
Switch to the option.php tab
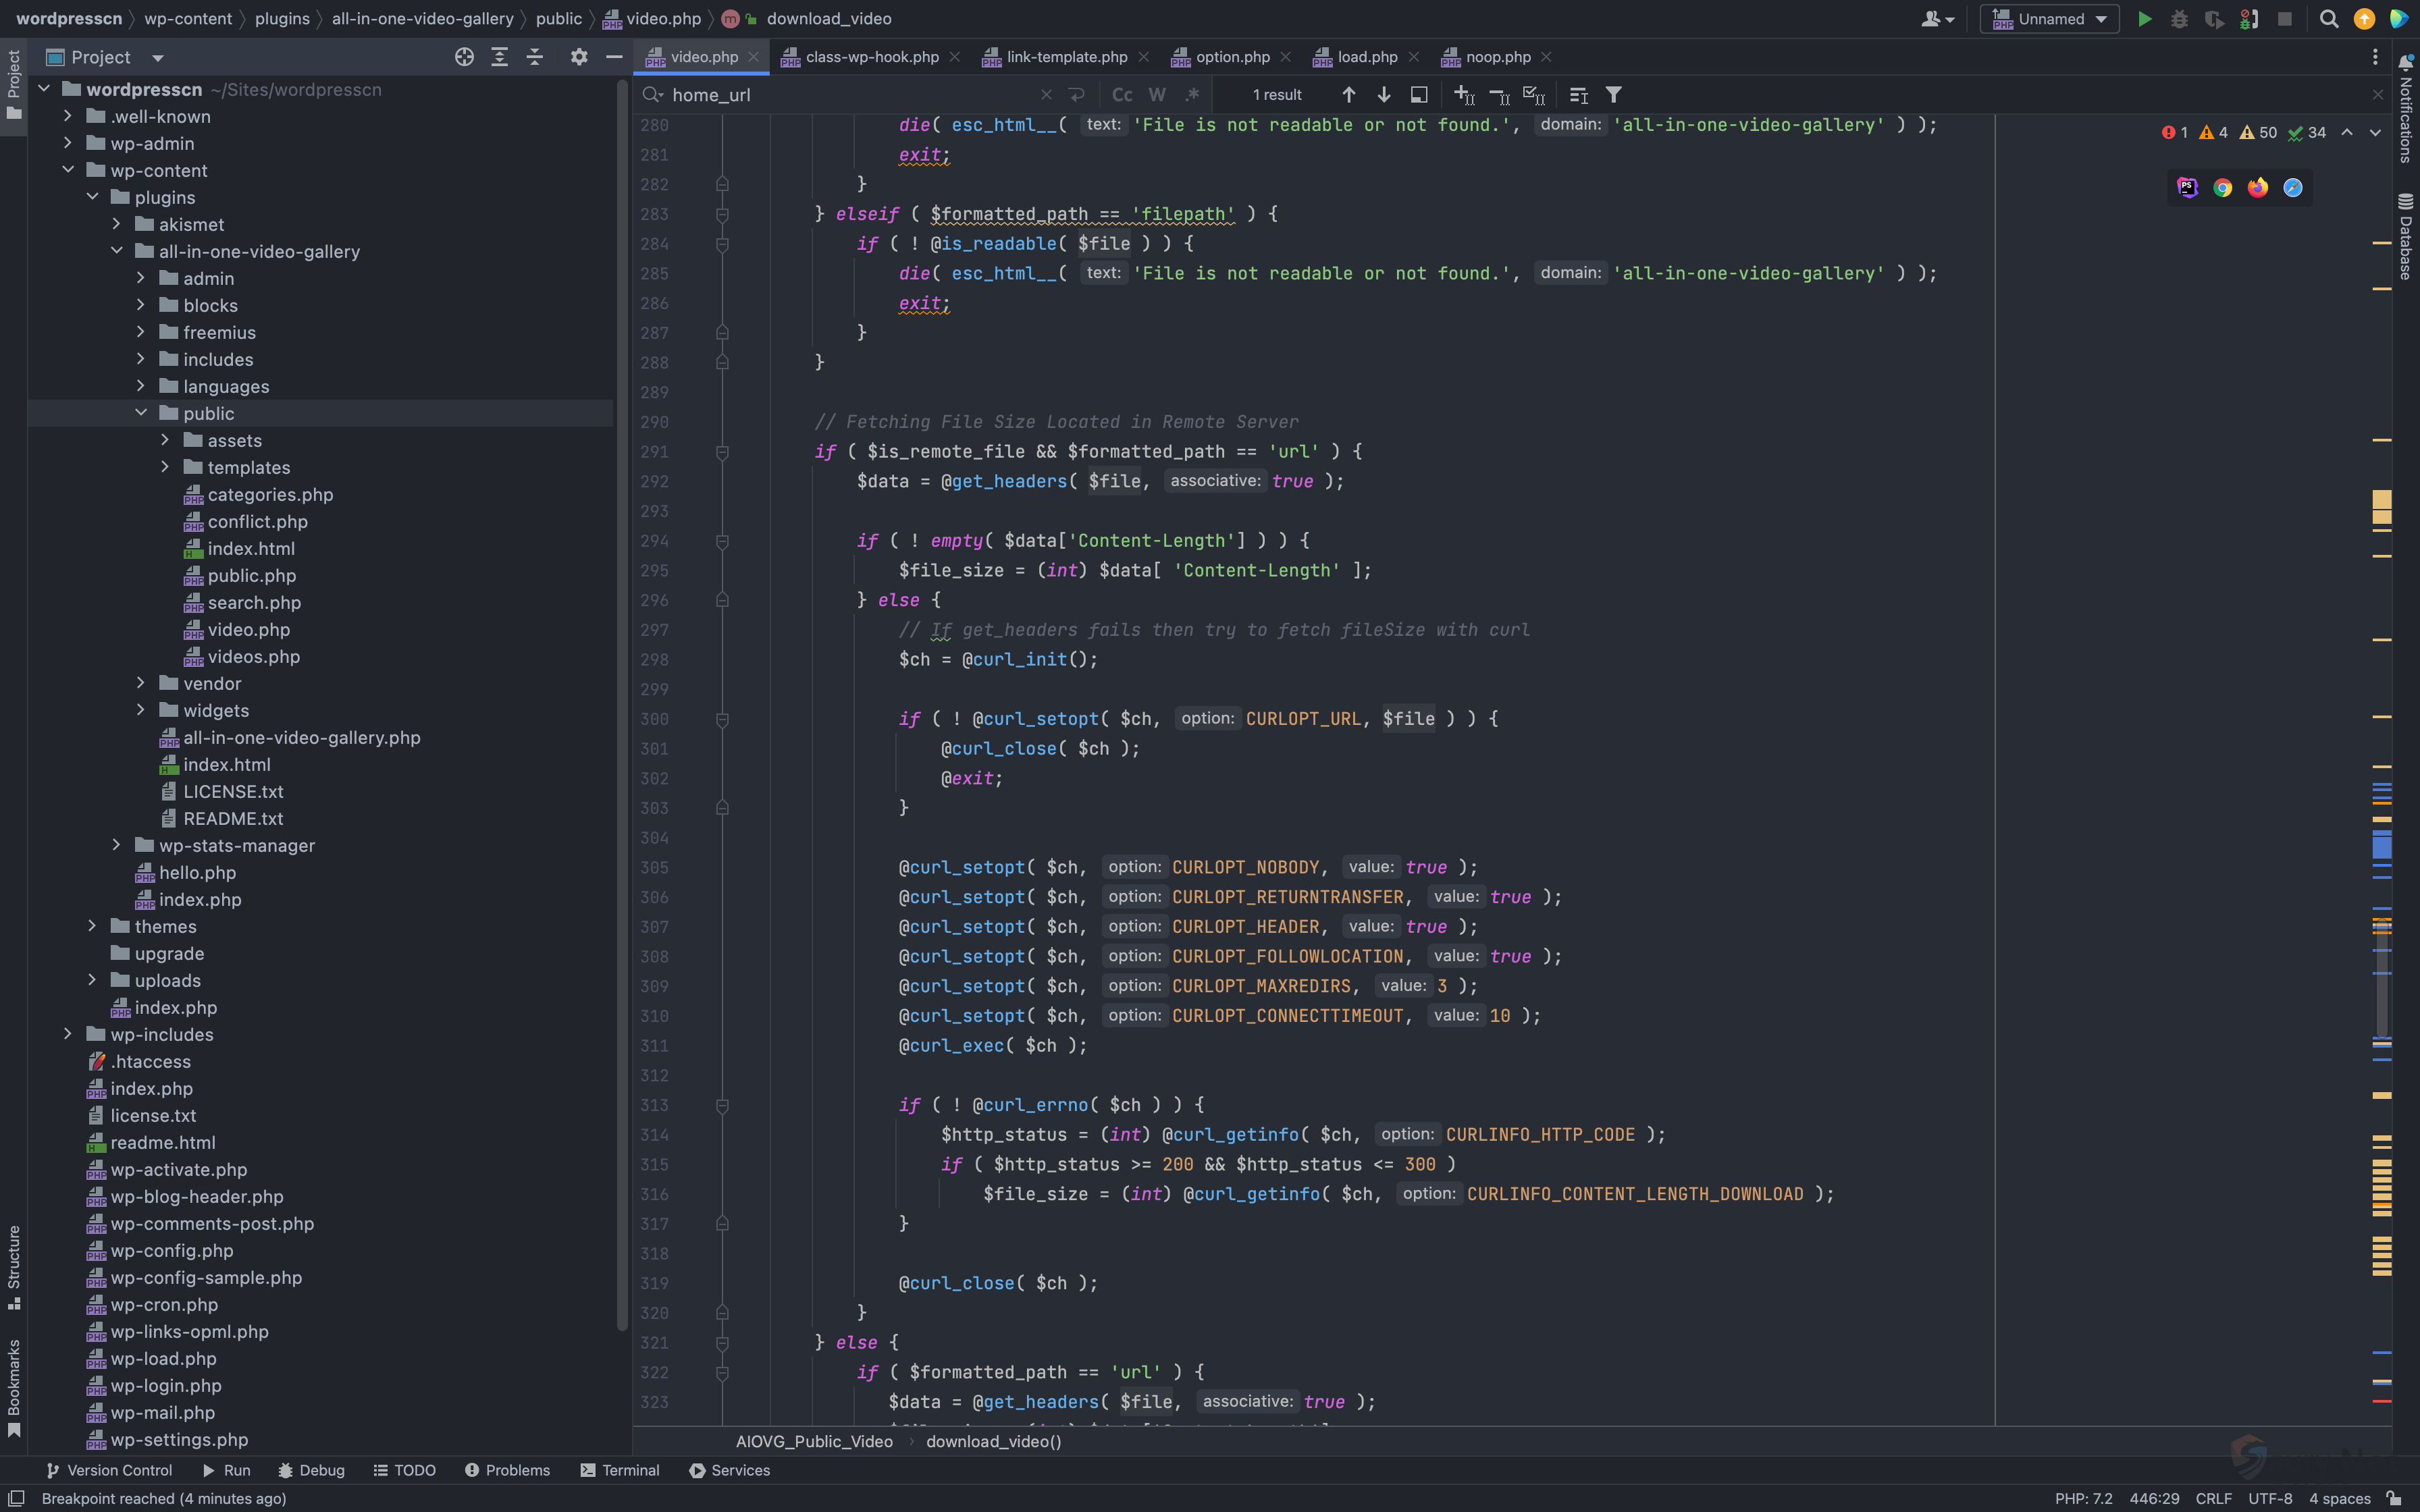tap(1232, 57)
